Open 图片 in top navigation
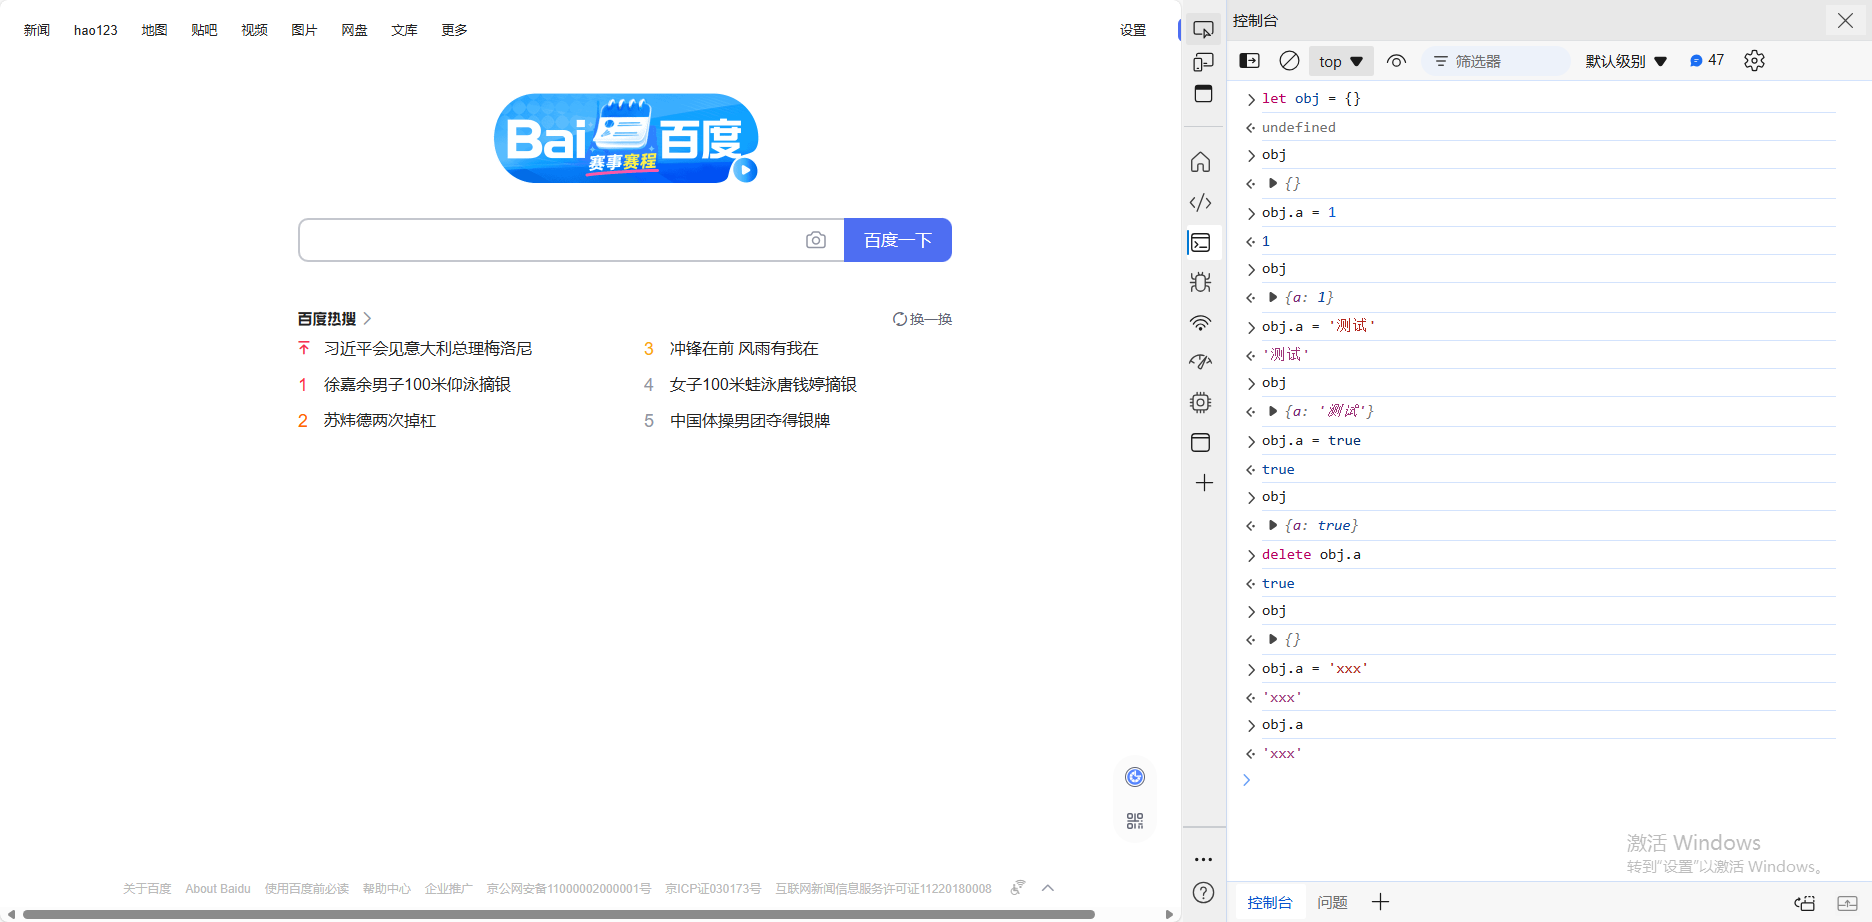The image size is (1872, 922). 304,30
